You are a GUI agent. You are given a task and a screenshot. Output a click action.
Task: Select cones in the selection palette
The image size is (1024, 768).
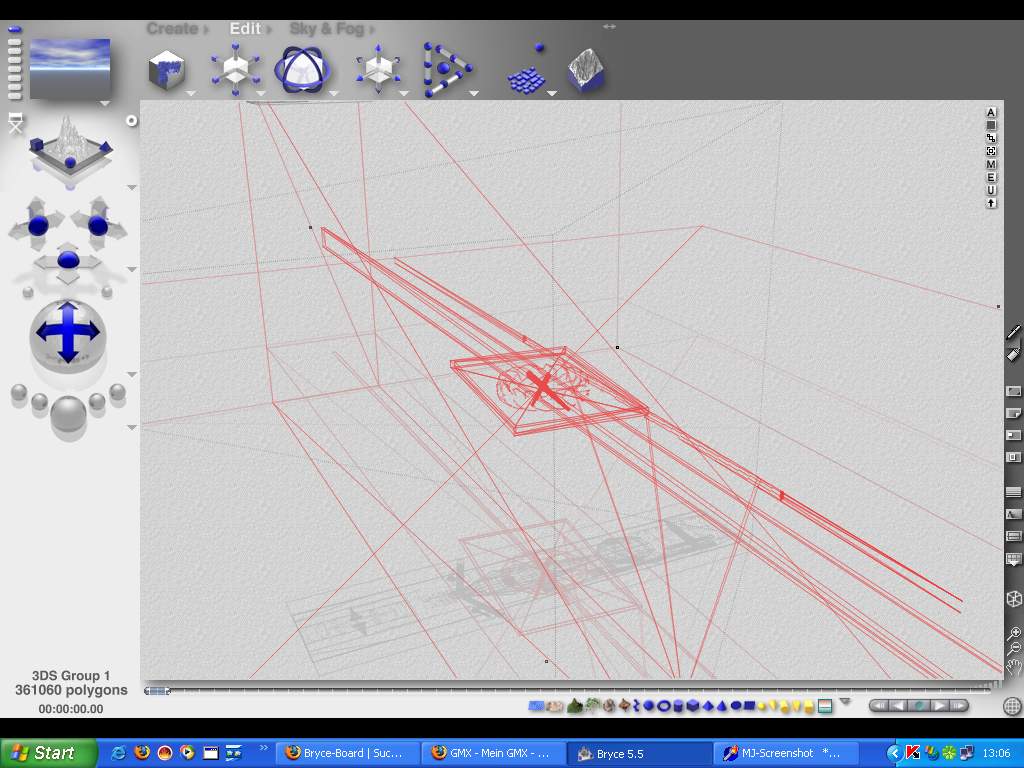[722, 706]
